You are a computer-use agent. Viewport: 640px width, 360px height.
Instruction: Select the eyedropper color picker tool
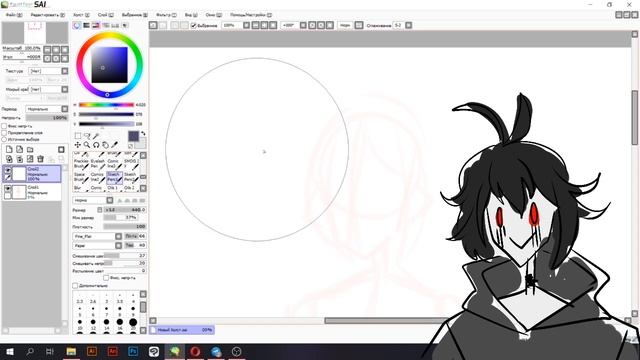tap(115, 145)
